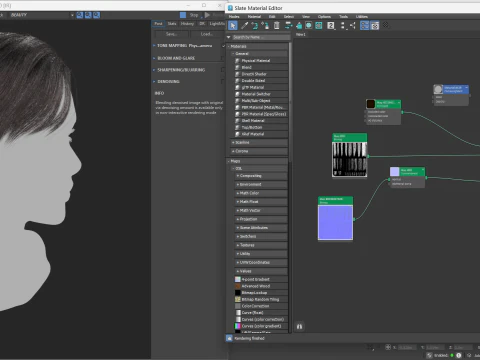Toggle Show Shaded Material in Viewport icon

point(309,25)
